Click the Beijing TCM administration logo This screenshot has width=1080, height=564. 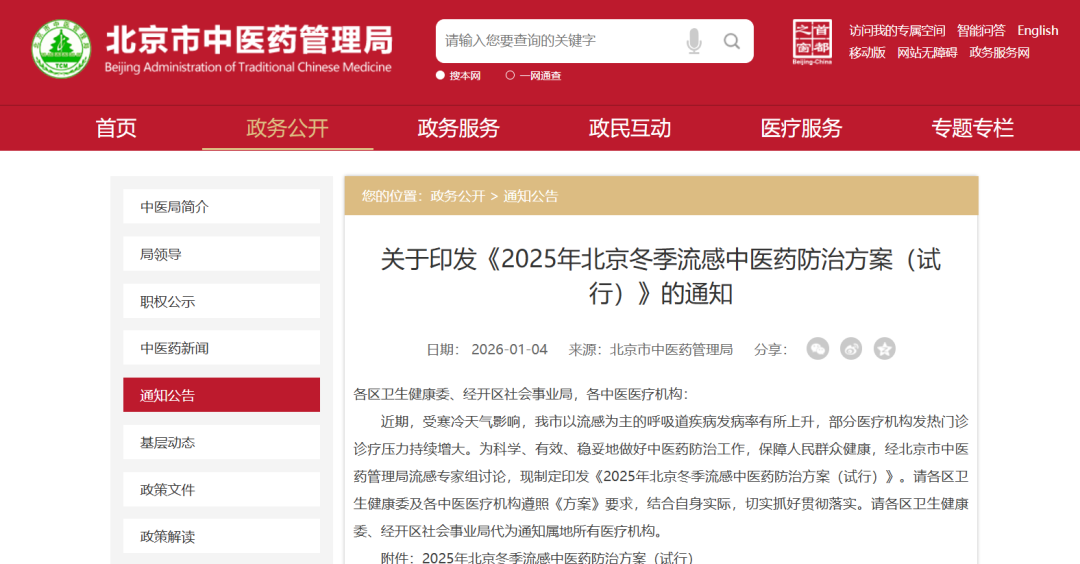tap(60, 49)
